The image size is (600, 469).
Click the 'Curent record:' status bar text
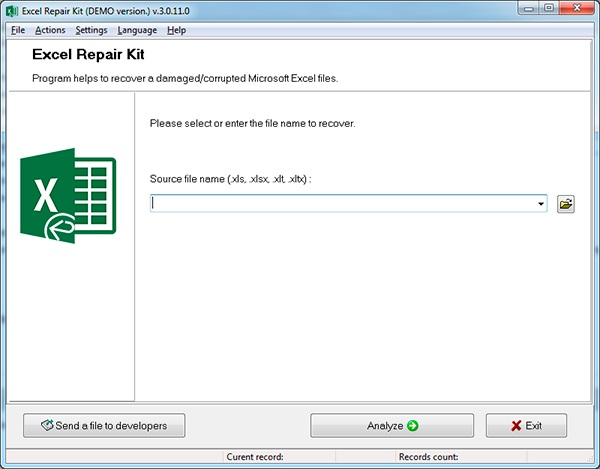255,457
